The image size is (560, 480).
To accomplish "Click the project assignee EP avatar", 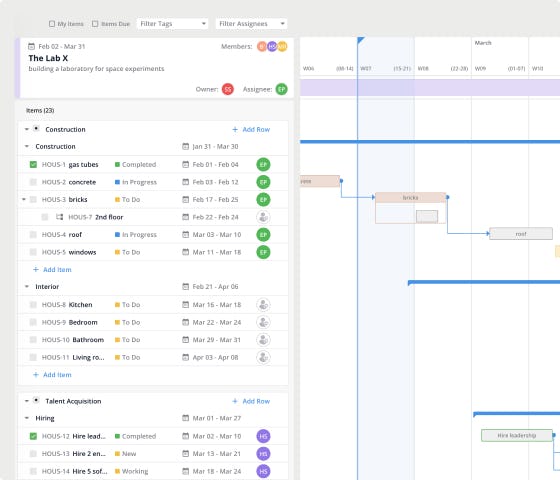I will [x=281, y=89].
